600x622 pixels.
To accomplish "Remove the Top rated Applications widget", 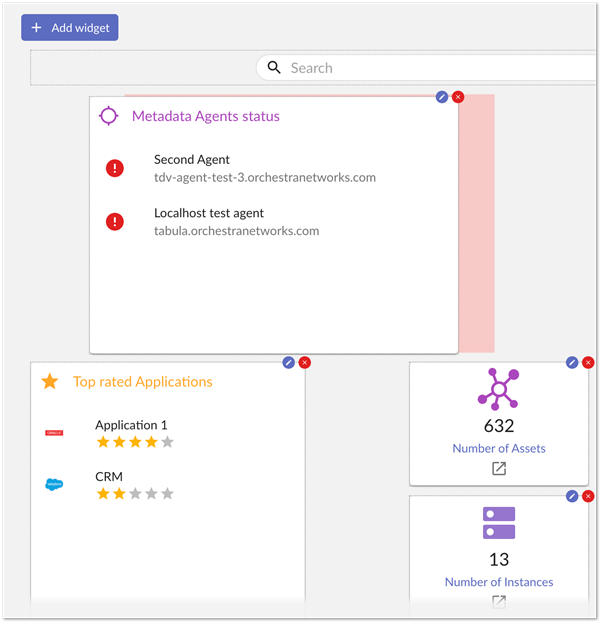I will 305,362.
